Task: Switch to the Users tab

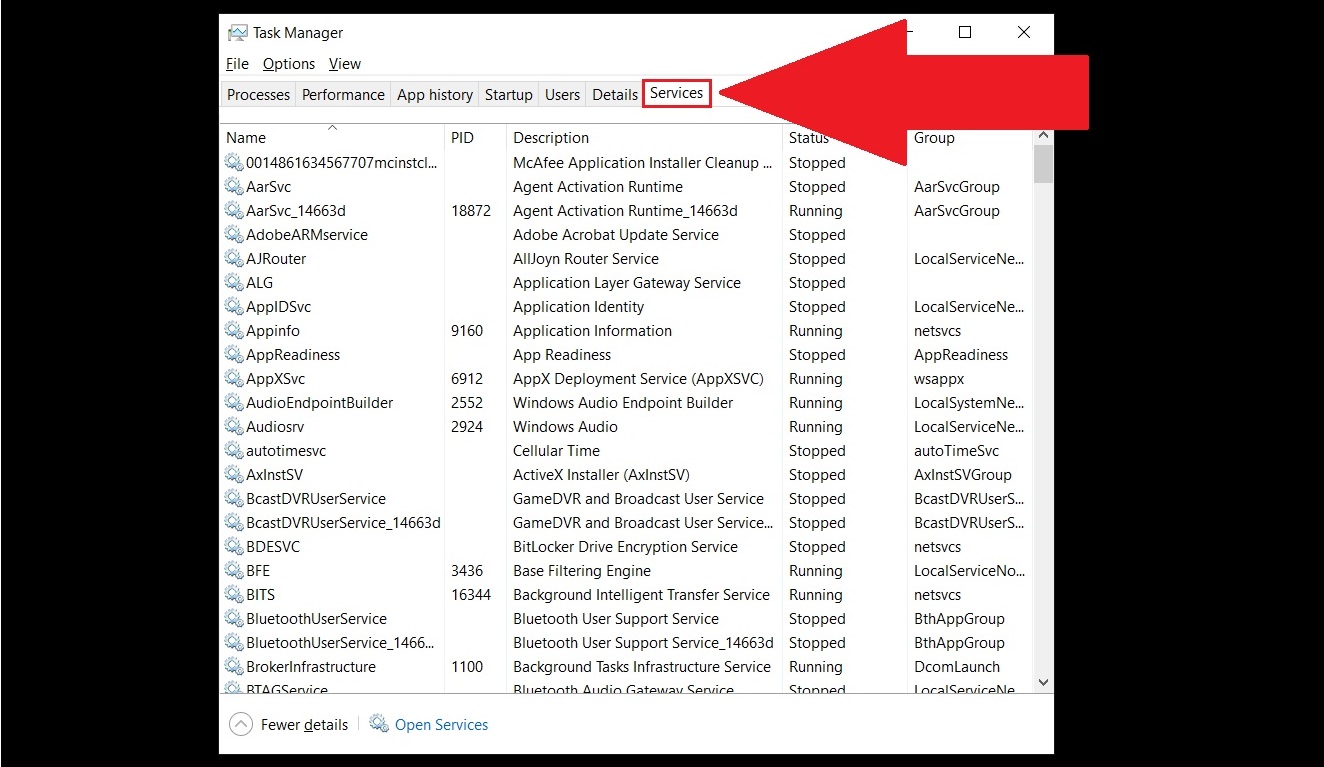Action: [x=562, y=94]
